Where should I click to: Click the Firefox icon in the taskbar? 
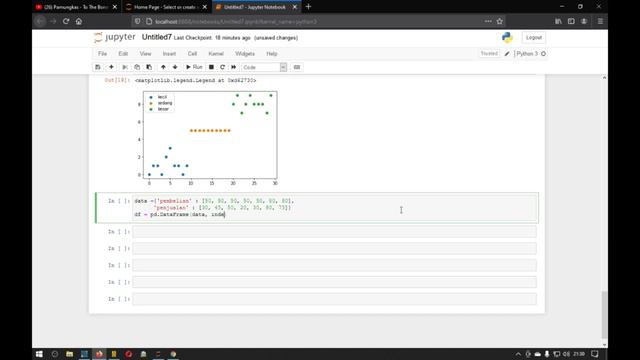[x=99, y=354]
